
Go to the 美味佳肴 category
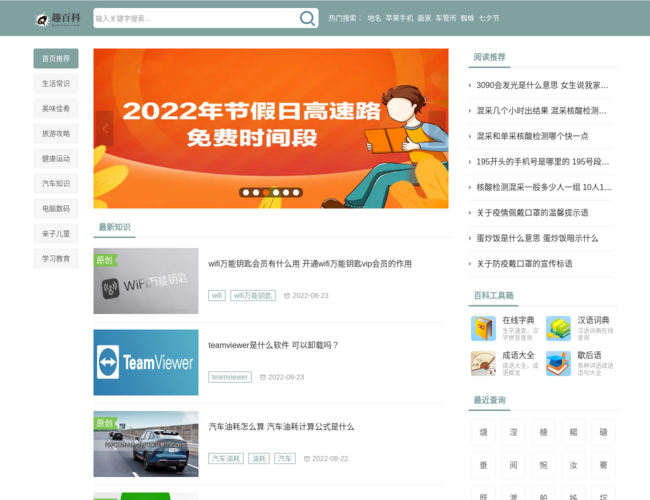coord(56,108)
